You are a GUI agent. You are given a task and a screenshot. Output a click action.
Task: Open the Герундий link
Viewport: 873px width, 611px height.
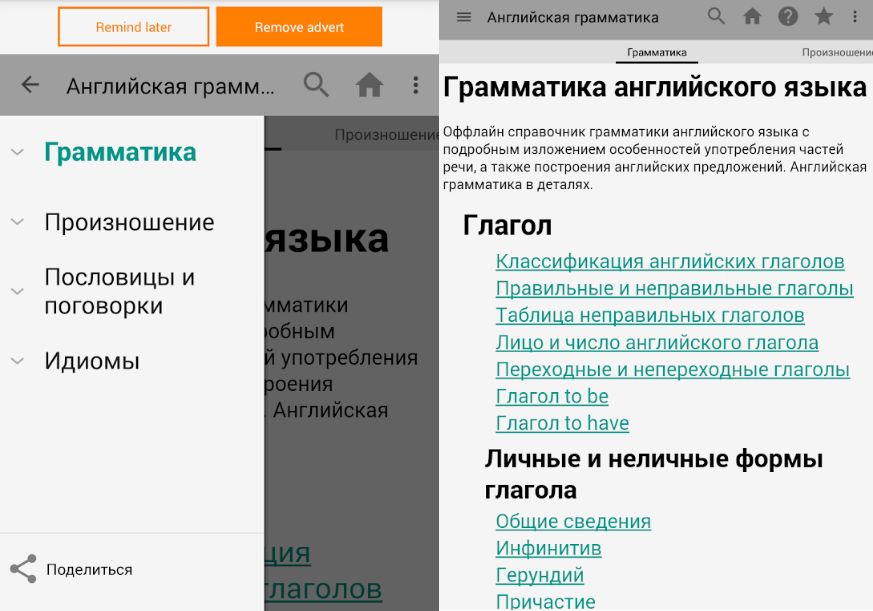coord(540,575)
